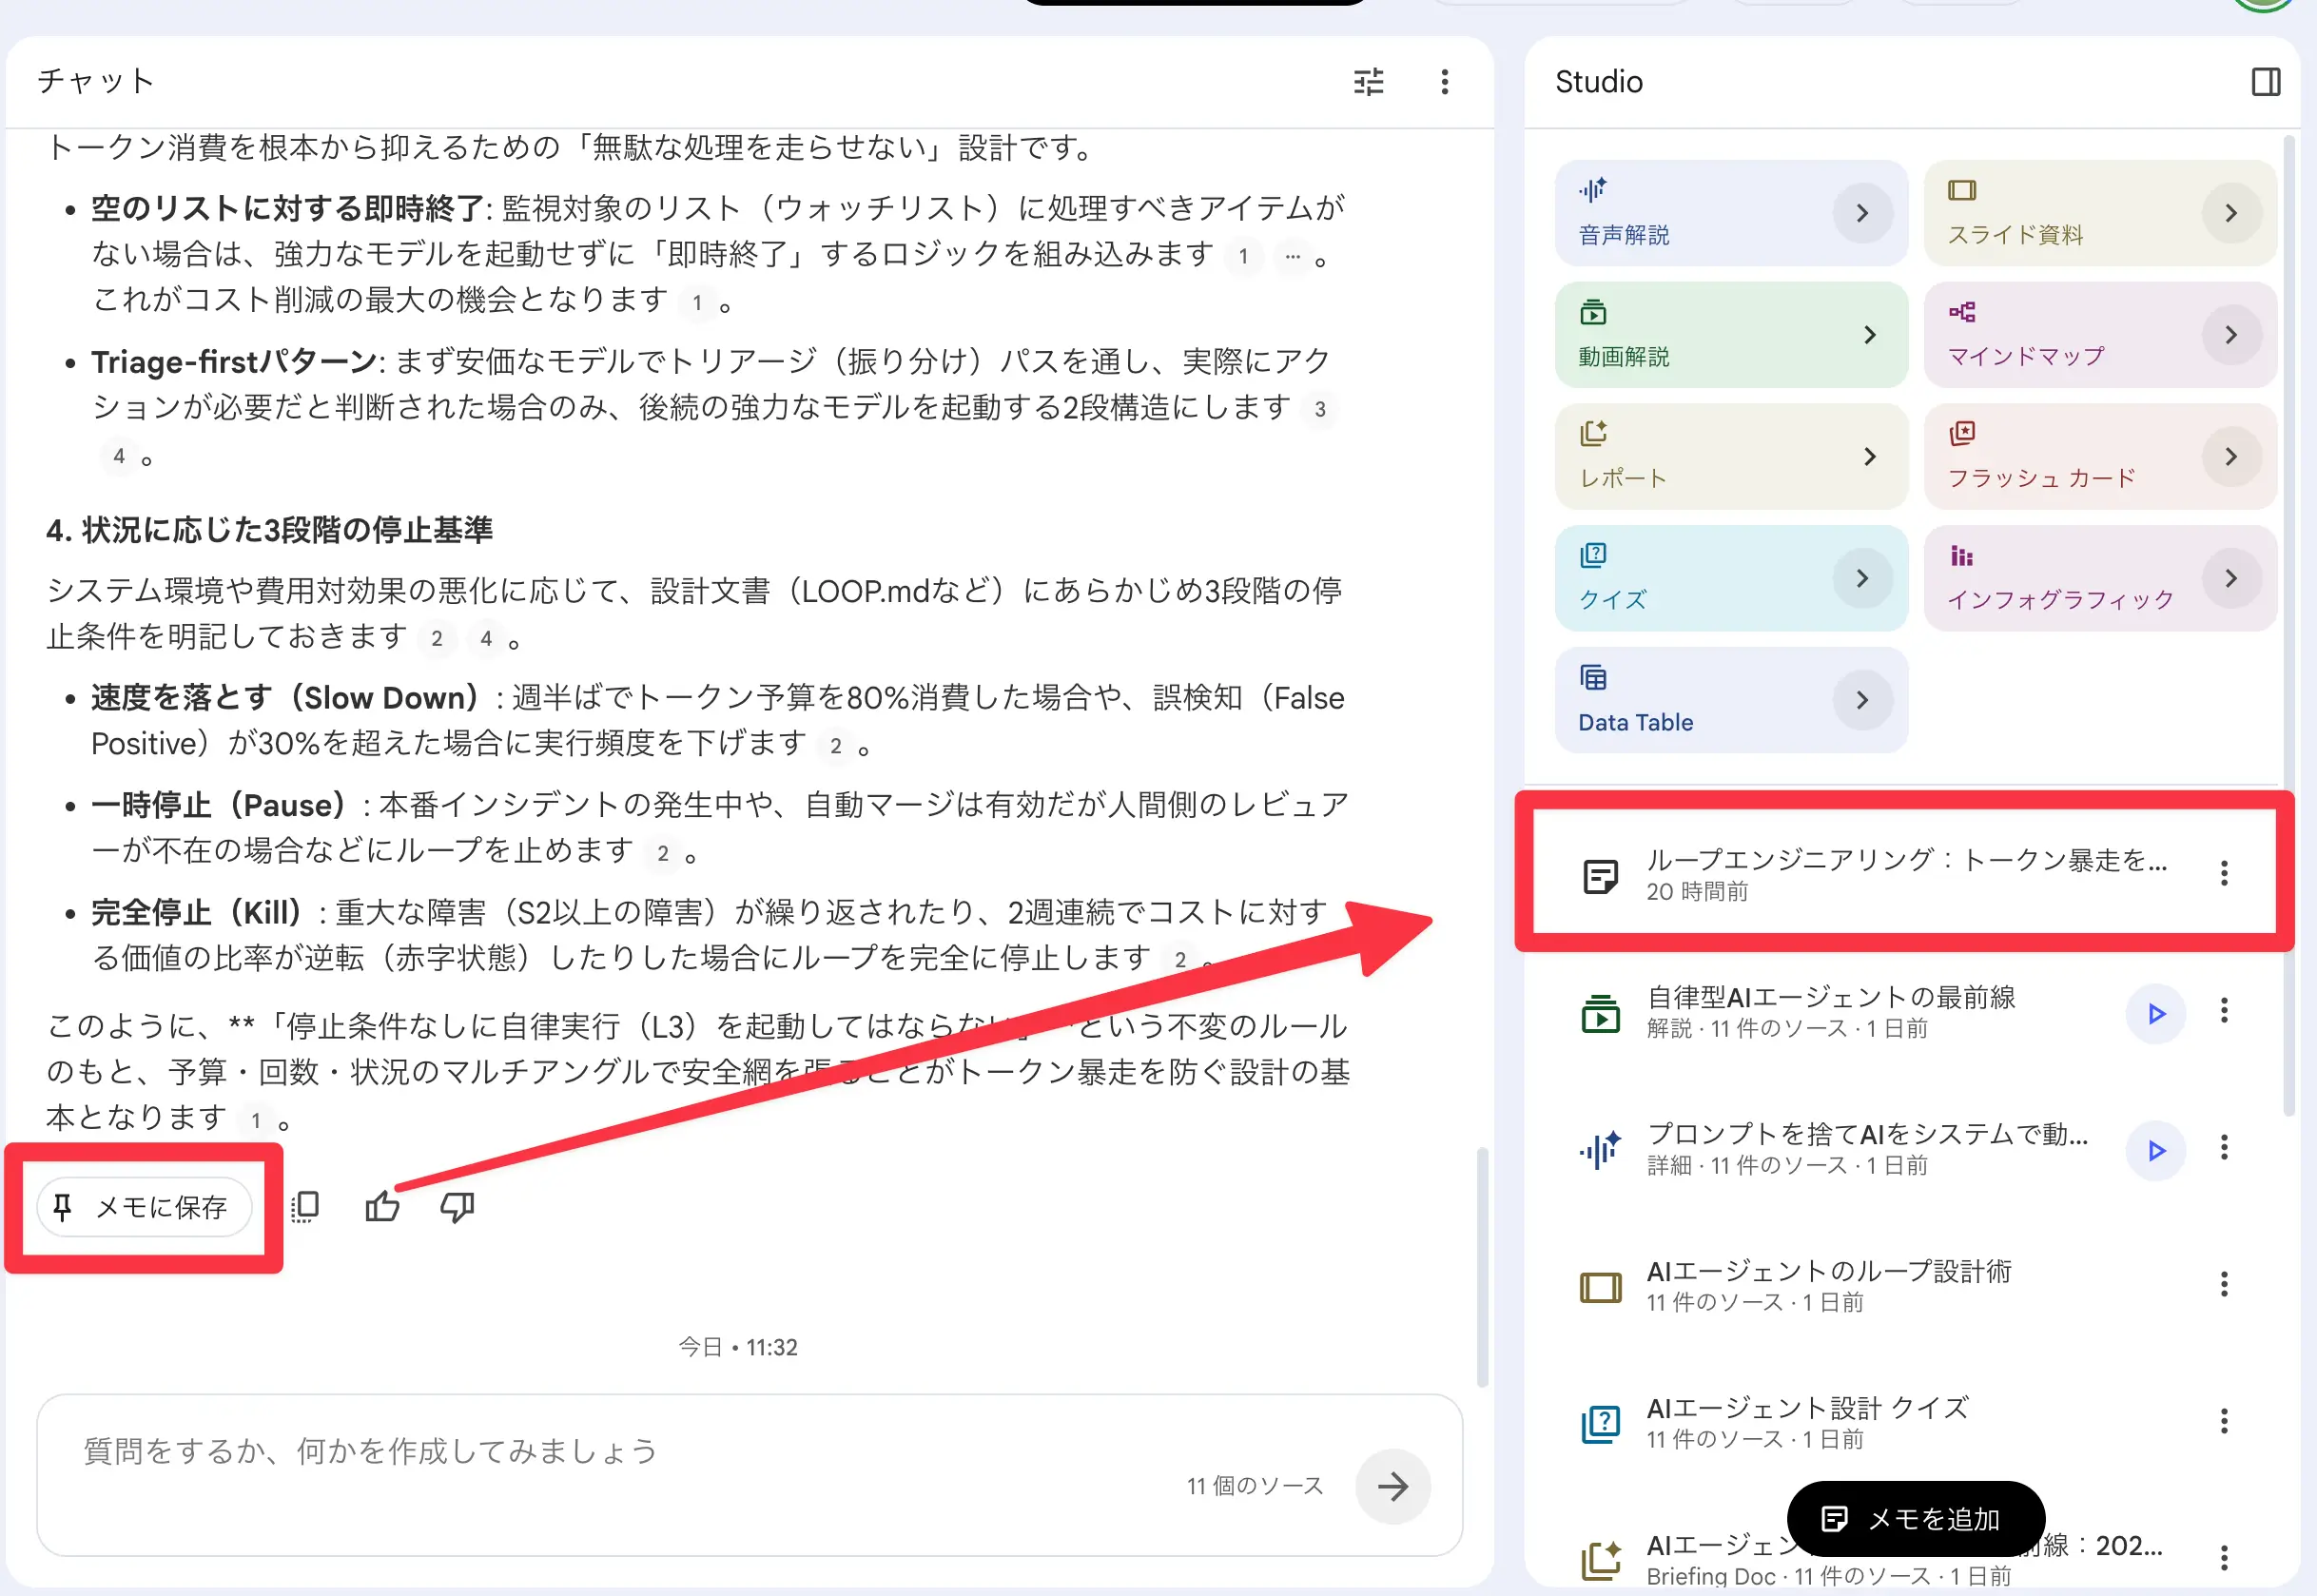Give thumbs down to response

click(457, 1208)
